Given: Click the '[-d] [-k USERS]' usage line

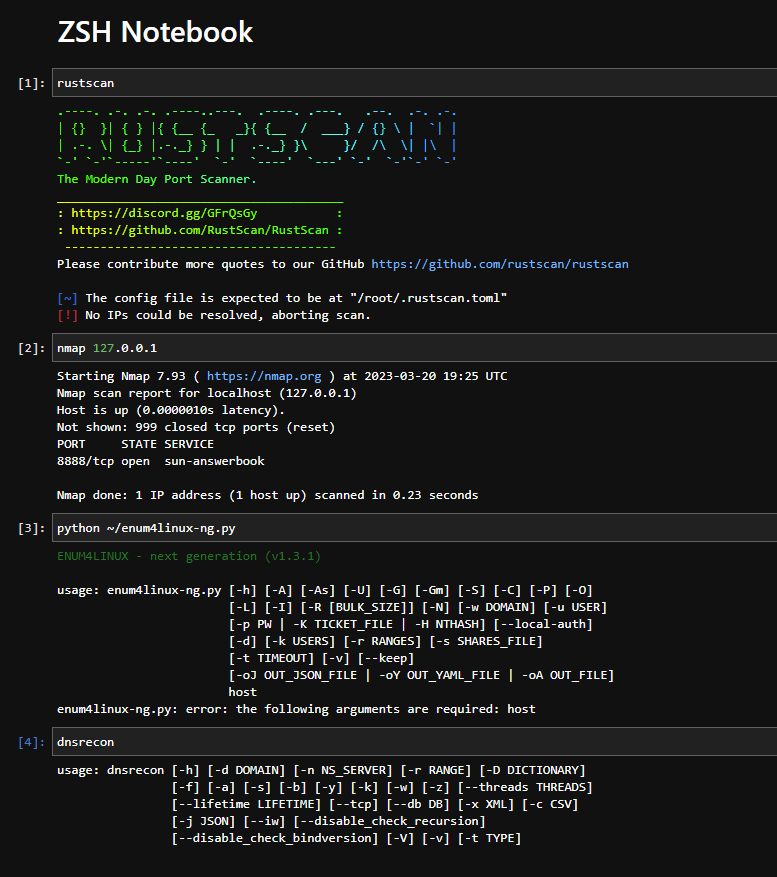Looking at the screenshot, I should coord(385,641).
